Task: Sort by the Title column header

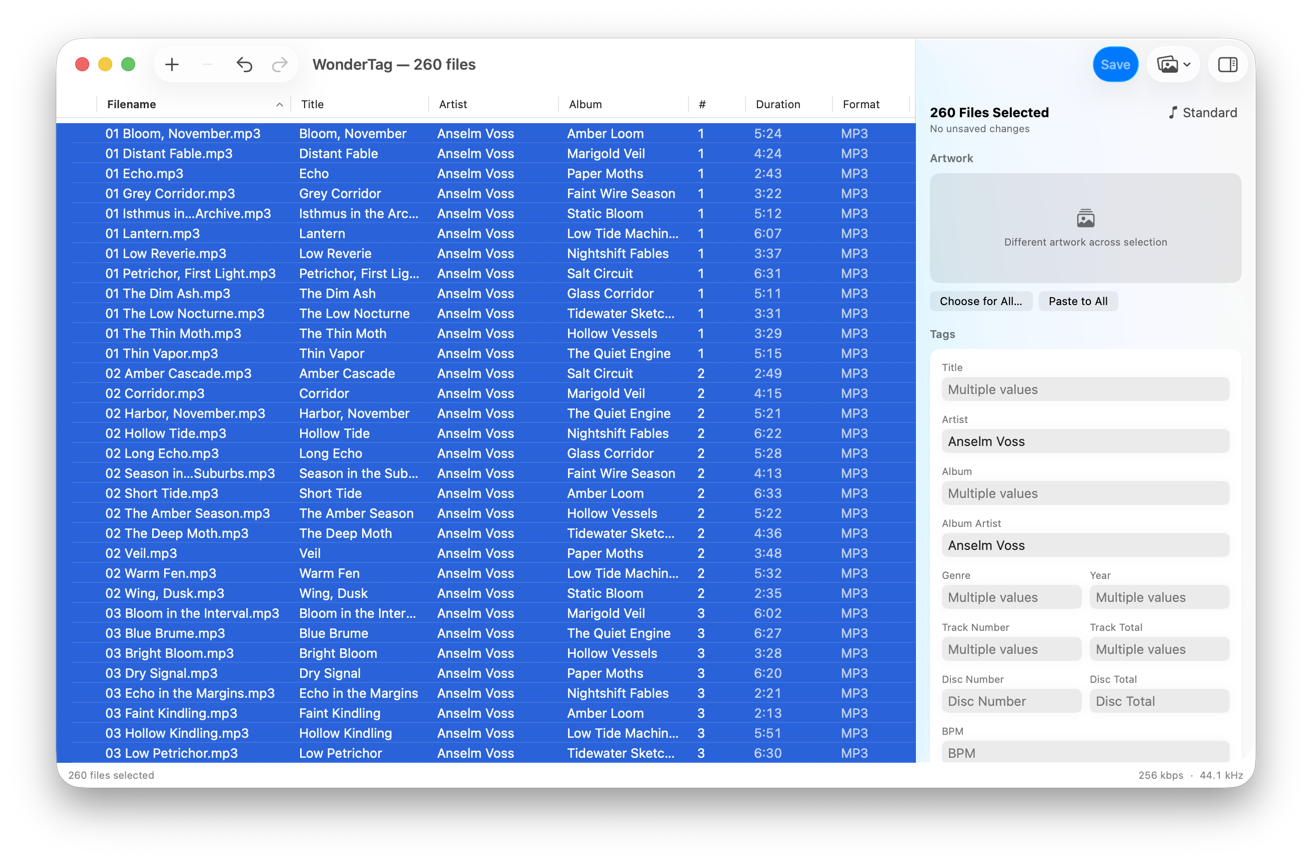Action: click(360, 104)
